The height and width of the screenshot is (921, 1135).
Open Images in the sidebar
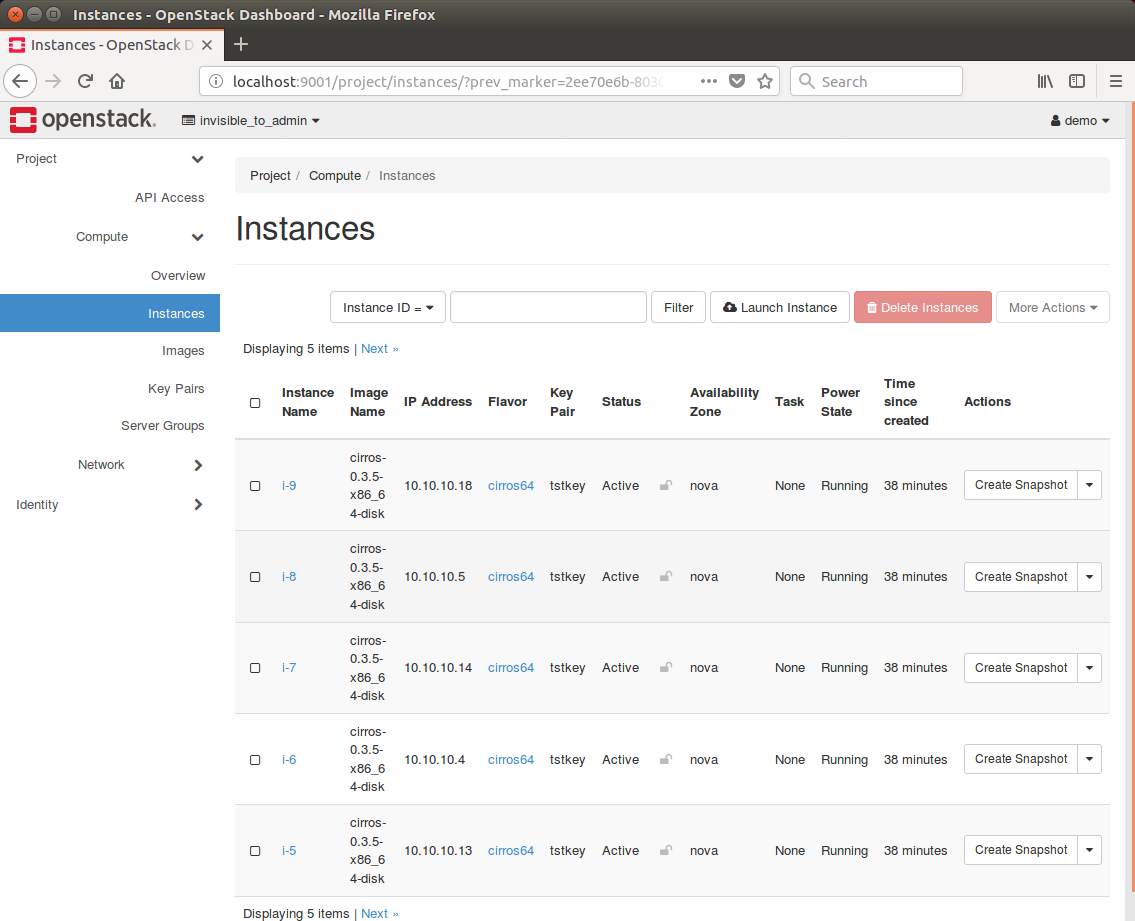click(x=183, y=350)
